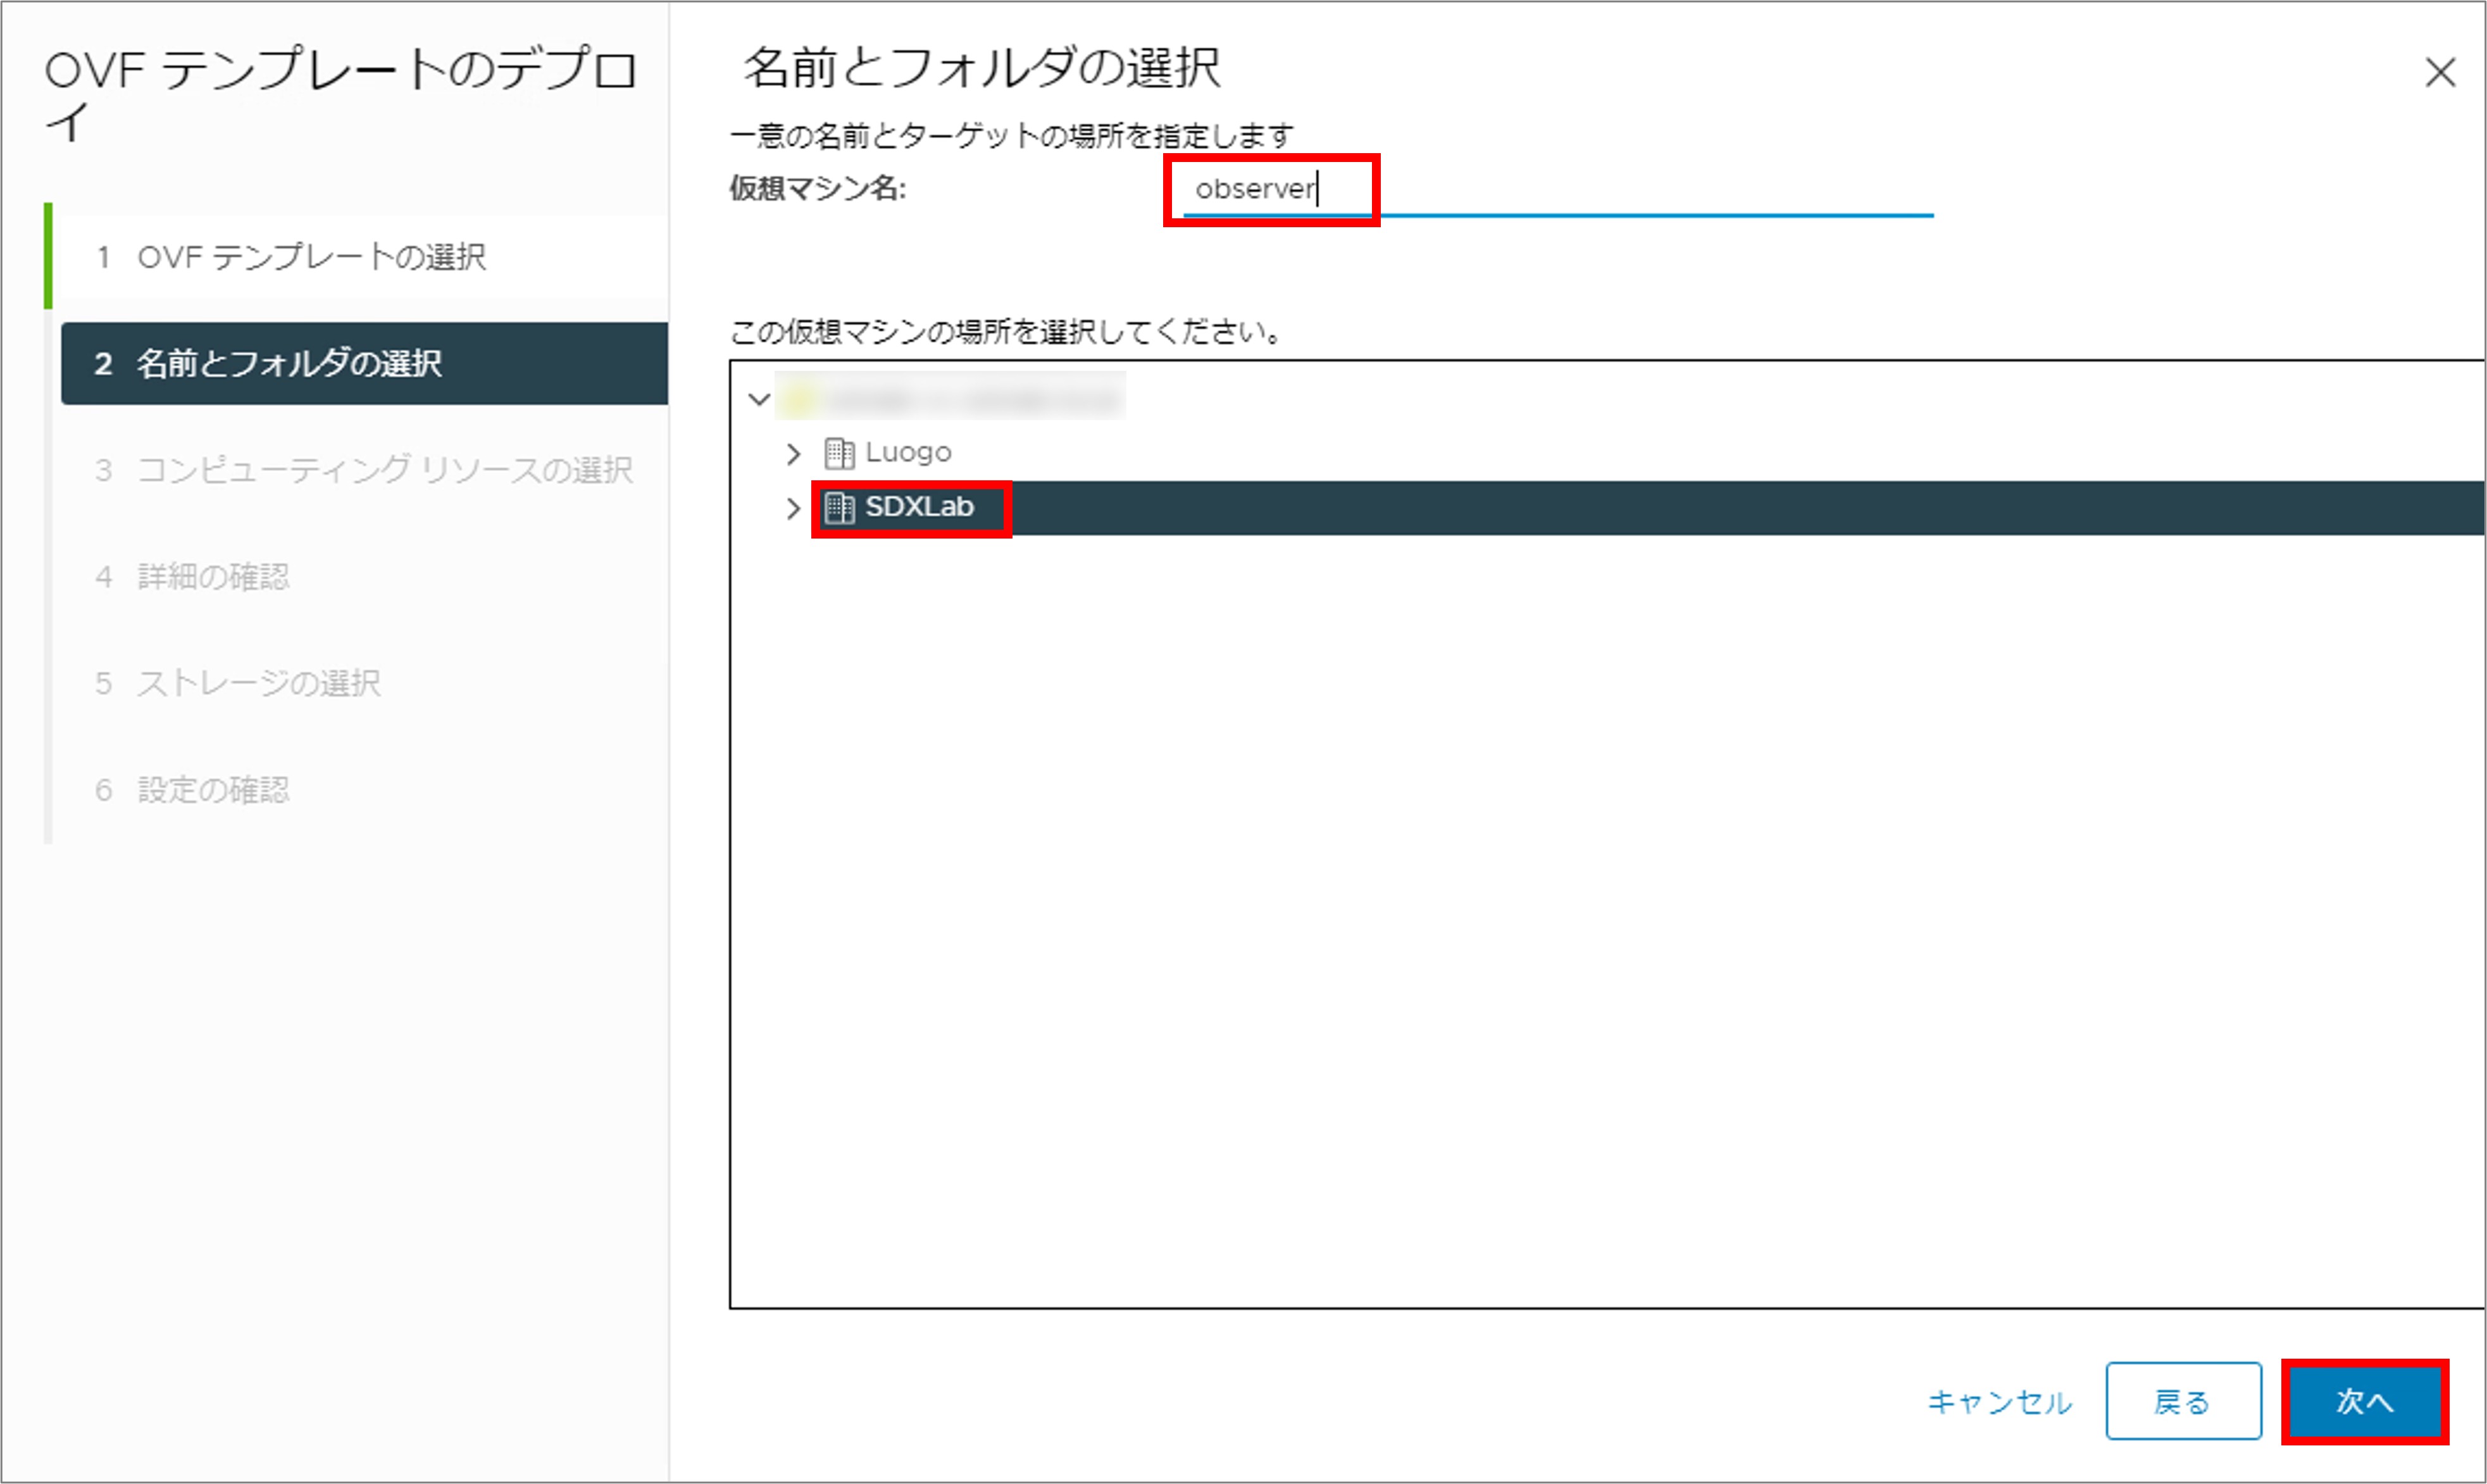The image size is (2487, 1484).
Task: Click the 戻る button
Action: click(2183, 1401)
